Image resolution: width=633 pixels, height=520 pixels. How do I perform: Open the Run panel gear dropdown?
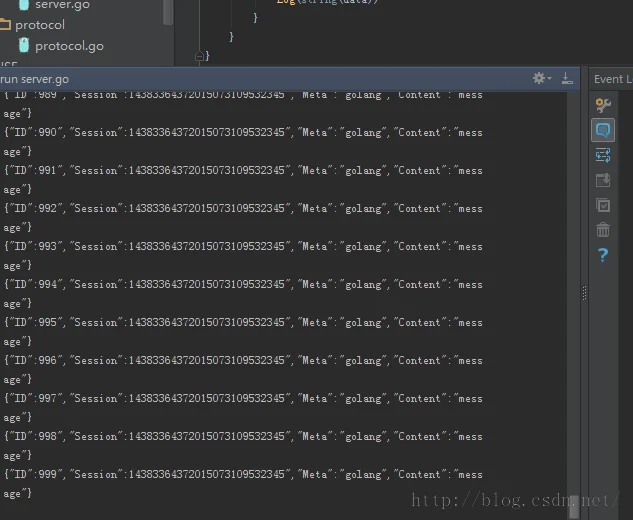point(542,78)
